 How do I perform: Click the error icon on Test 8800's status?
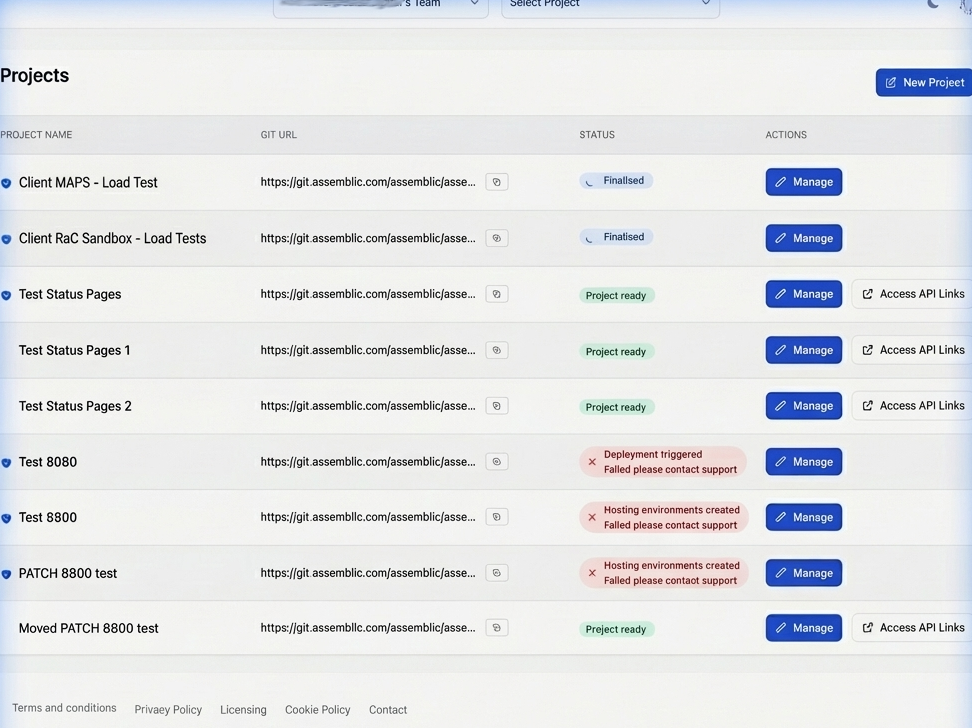(x=590, y=517)
